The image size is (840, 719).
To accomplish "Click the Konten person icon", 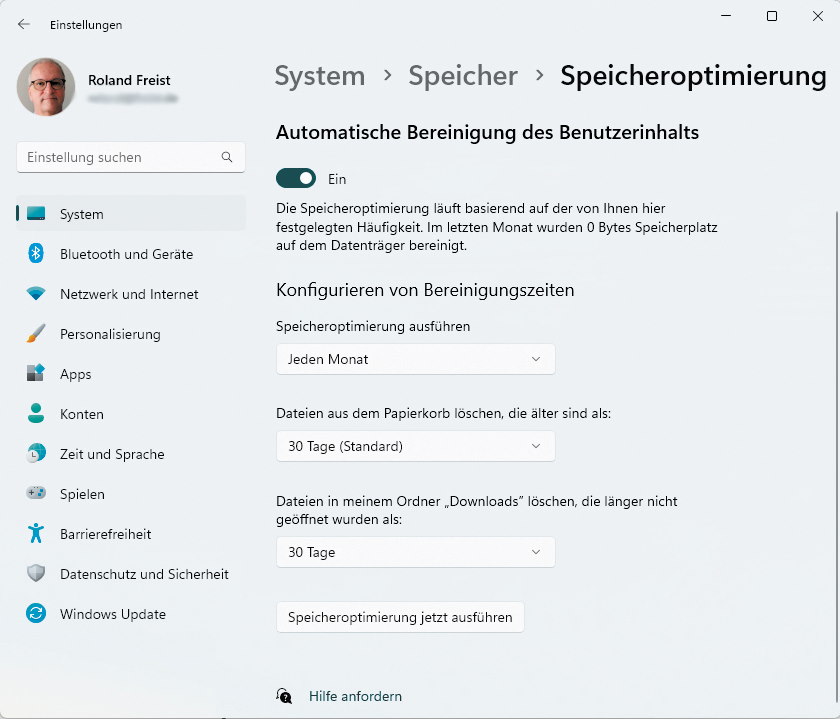I will click(x=36, y=413).
